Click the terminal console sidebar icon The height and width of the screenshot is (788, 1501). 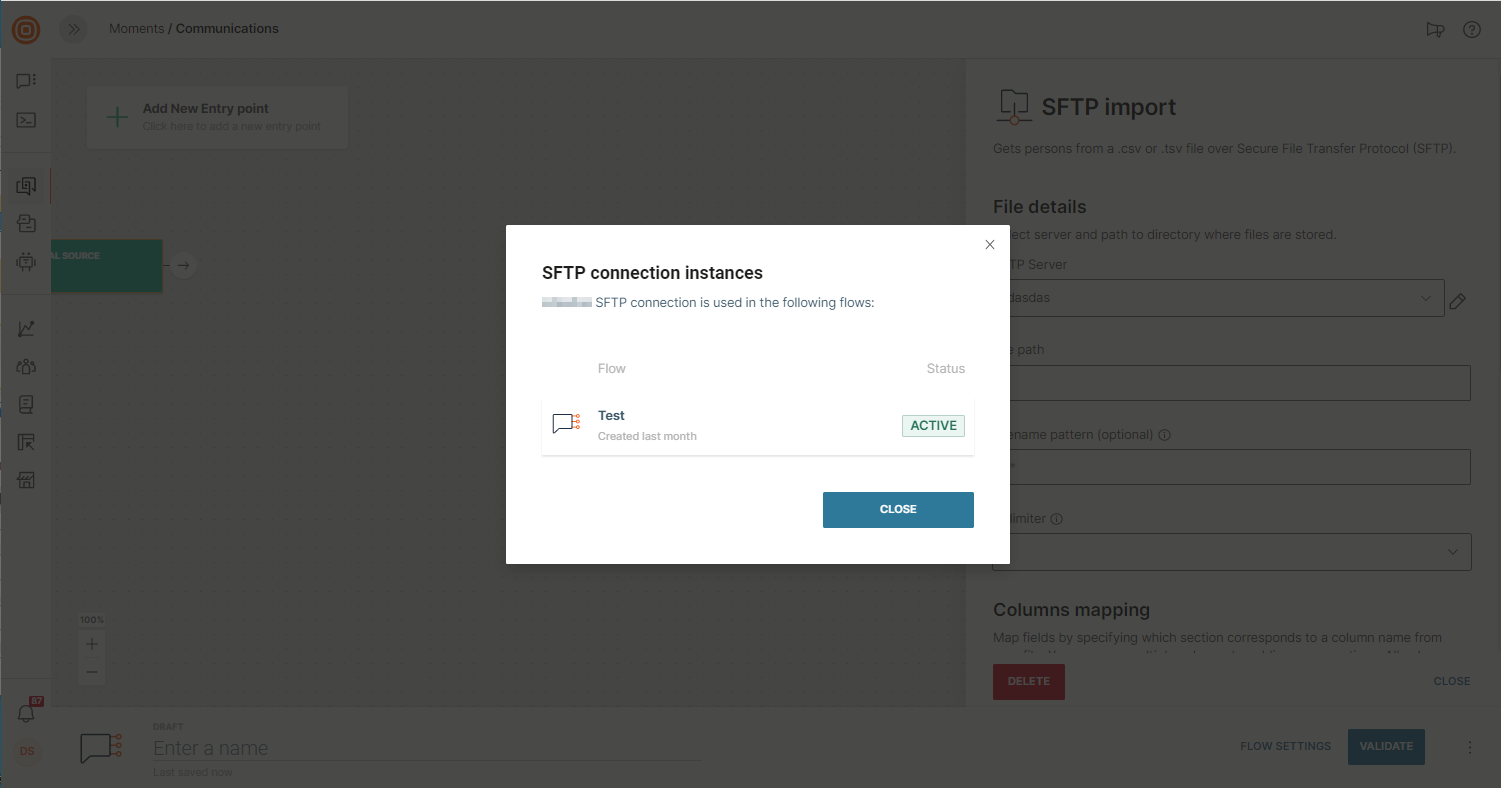tap(26, 120)
